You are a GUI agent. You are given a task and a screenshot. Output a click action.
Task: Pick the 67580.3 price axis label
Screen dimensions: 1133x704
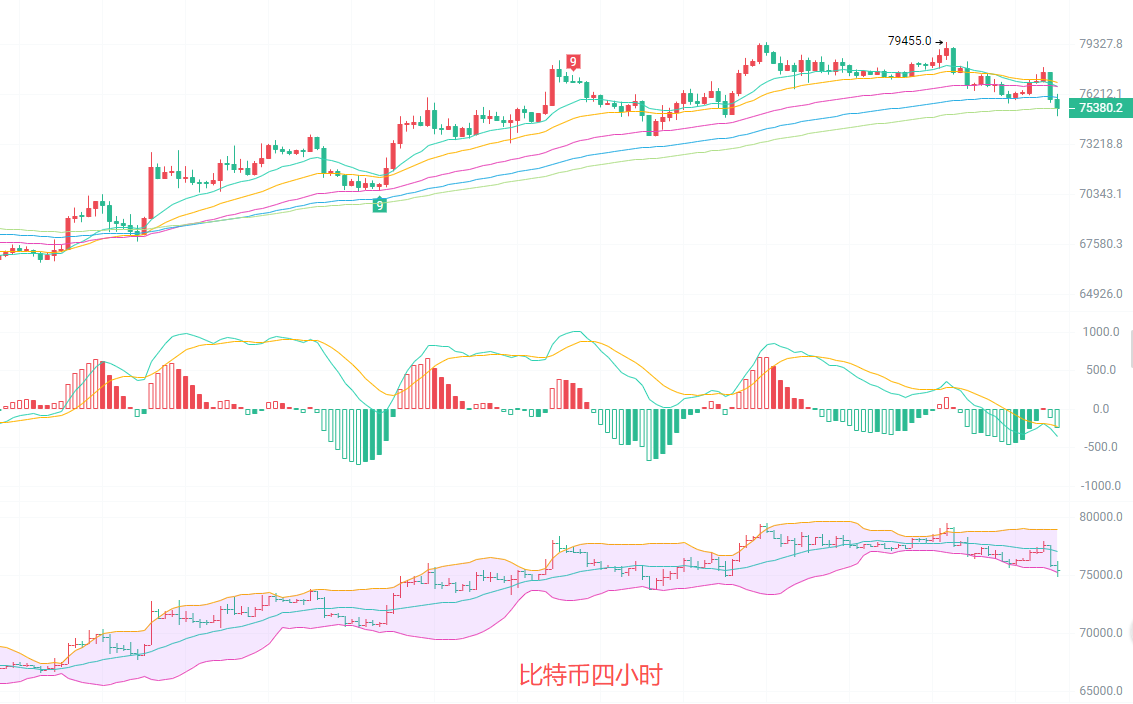coord(1101,244)
